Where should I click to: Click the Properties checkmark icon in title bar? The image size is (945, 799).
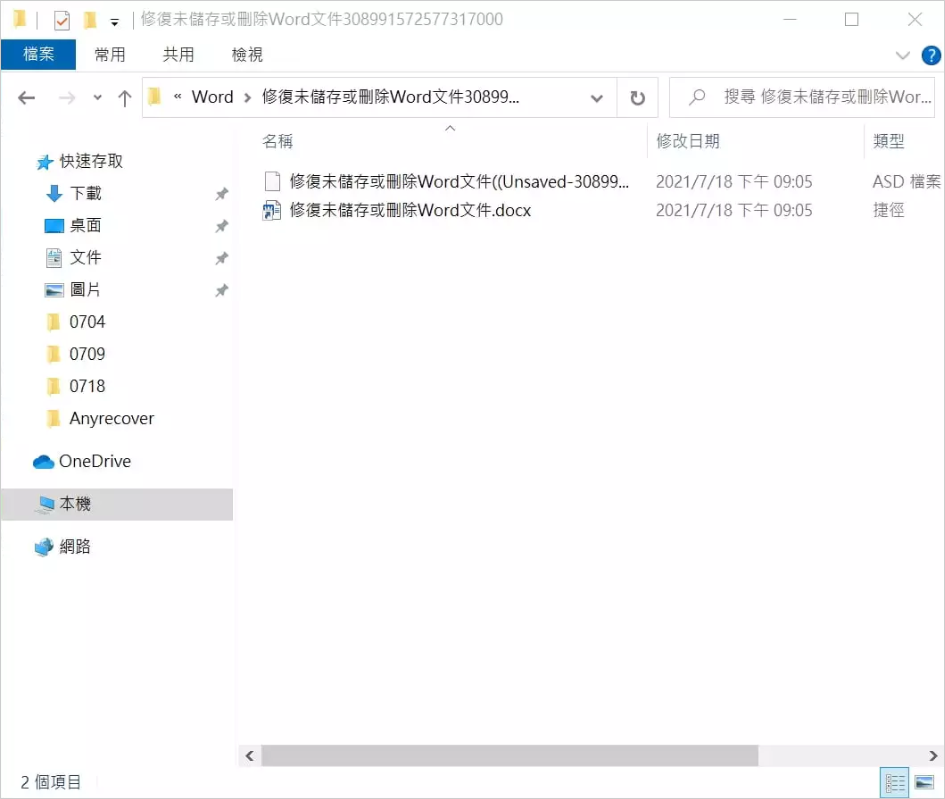coord(61,20)
